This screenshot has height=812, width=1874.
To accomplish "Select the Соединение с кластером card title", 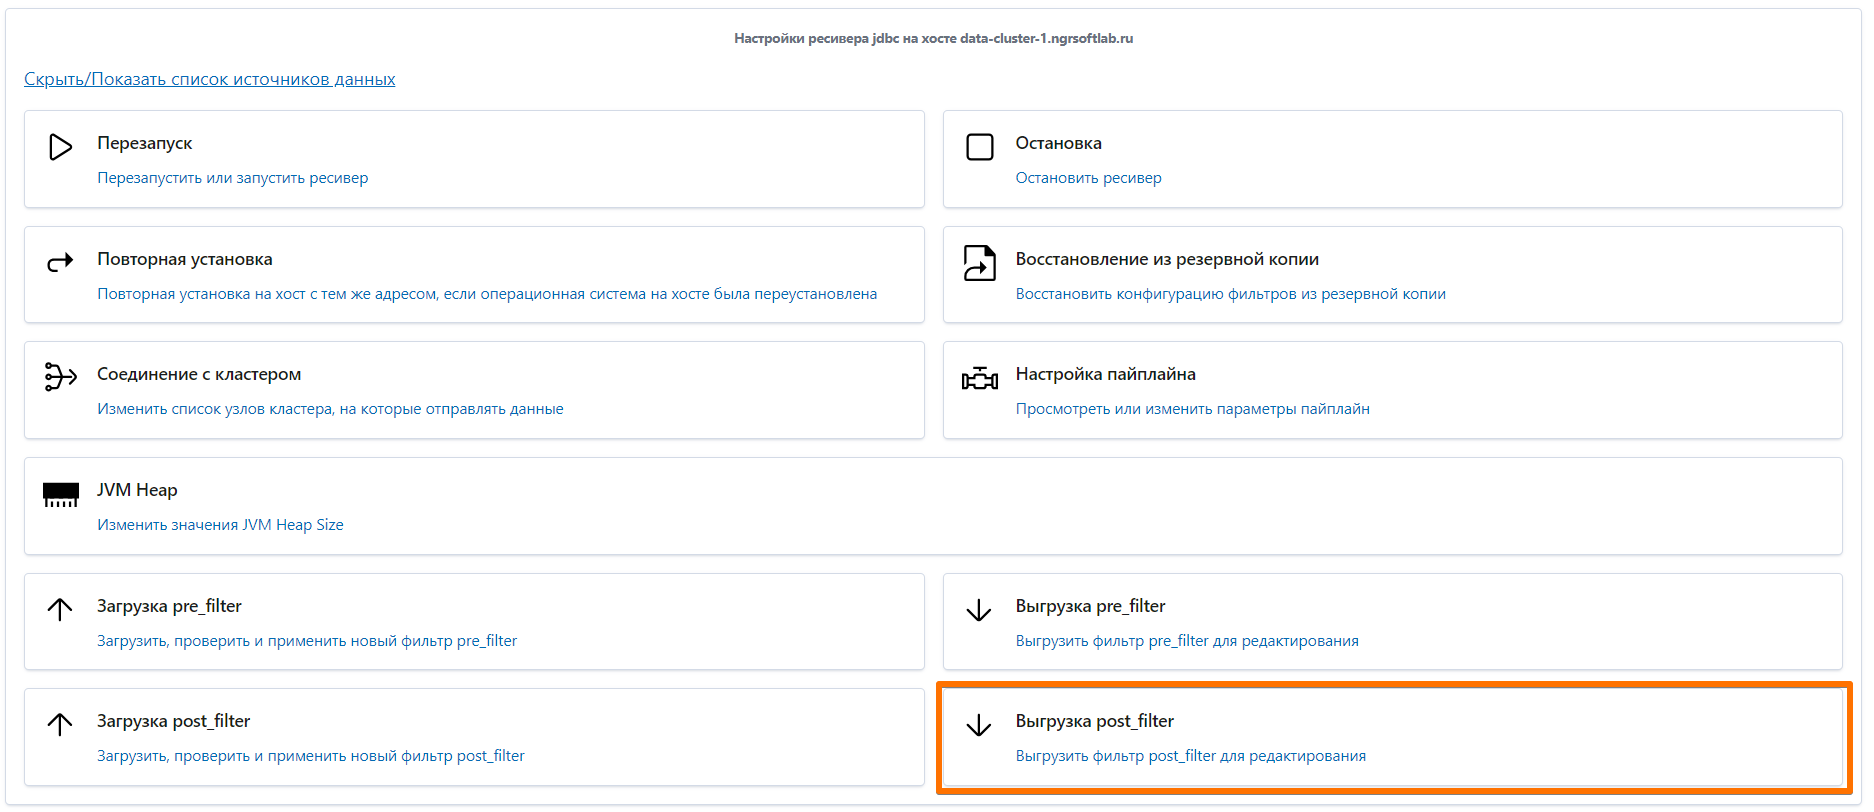I will (x=199, y=374).
